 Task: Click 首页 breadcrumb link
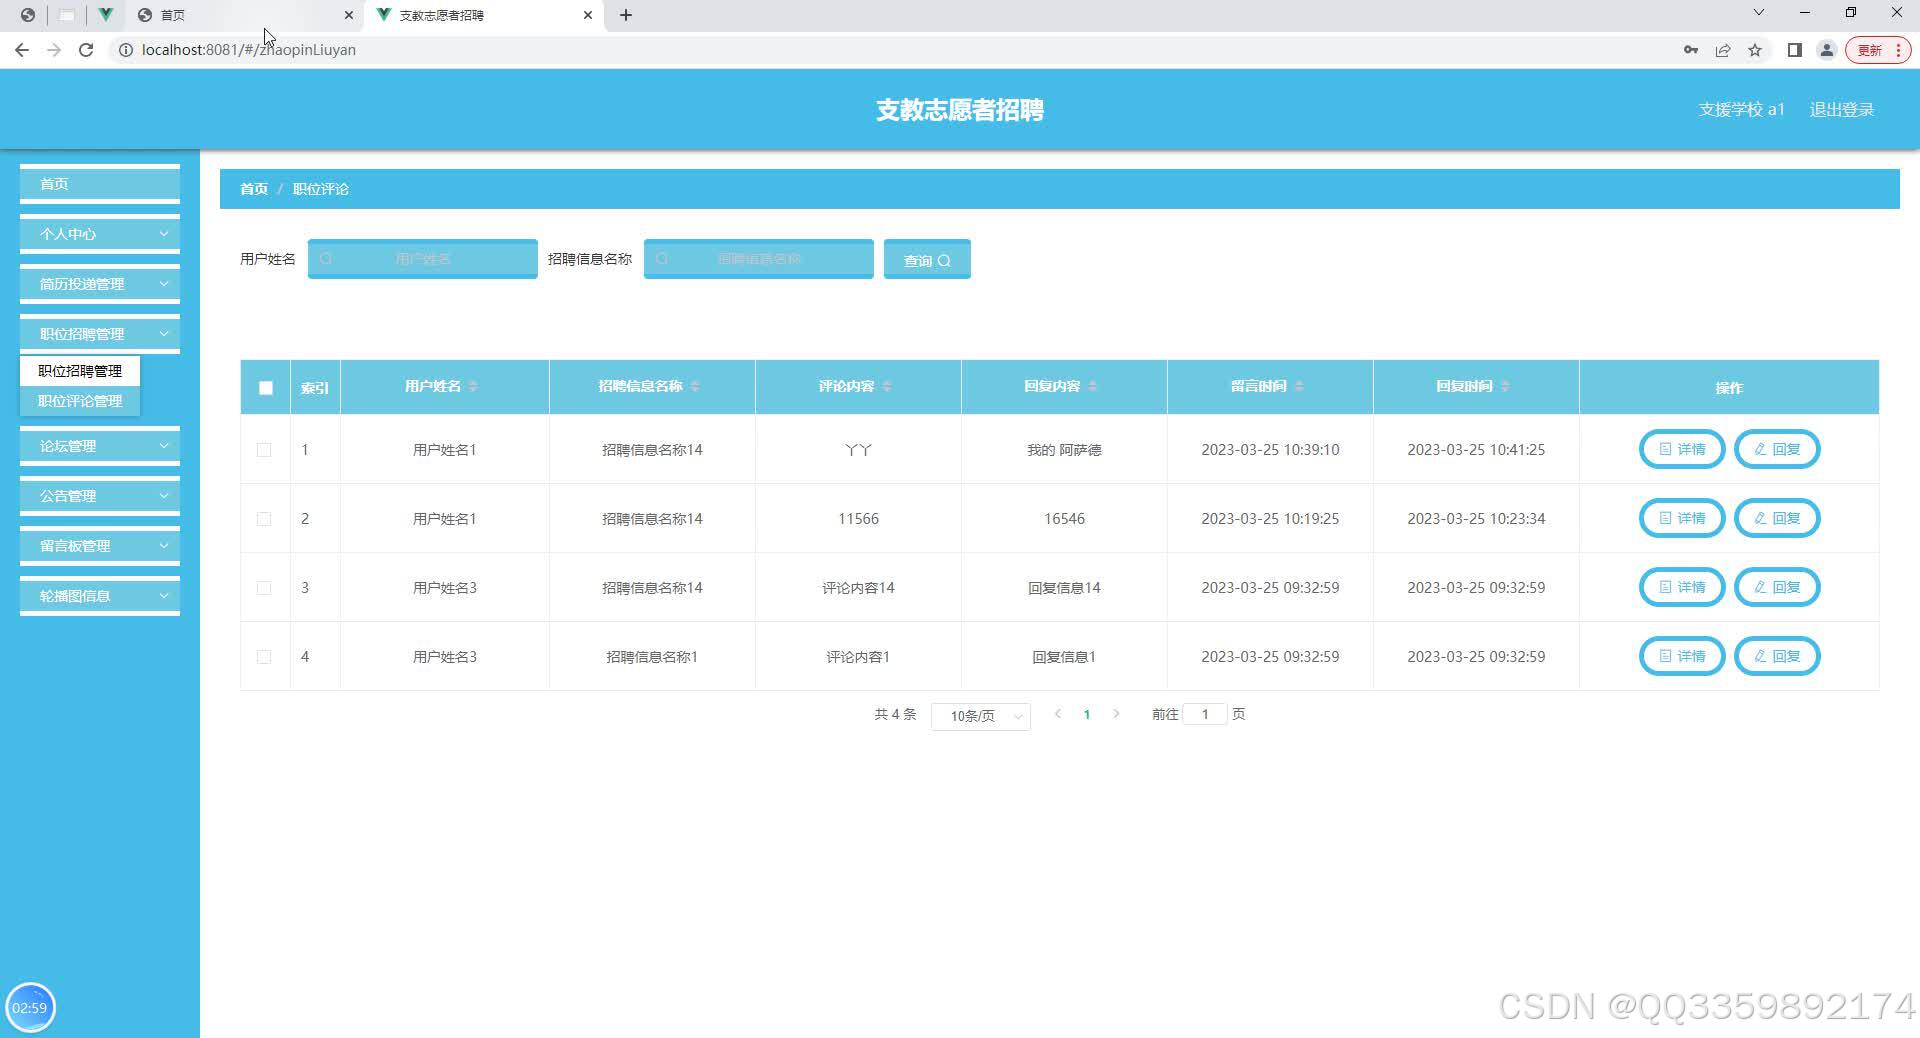(x=254, y=189)
